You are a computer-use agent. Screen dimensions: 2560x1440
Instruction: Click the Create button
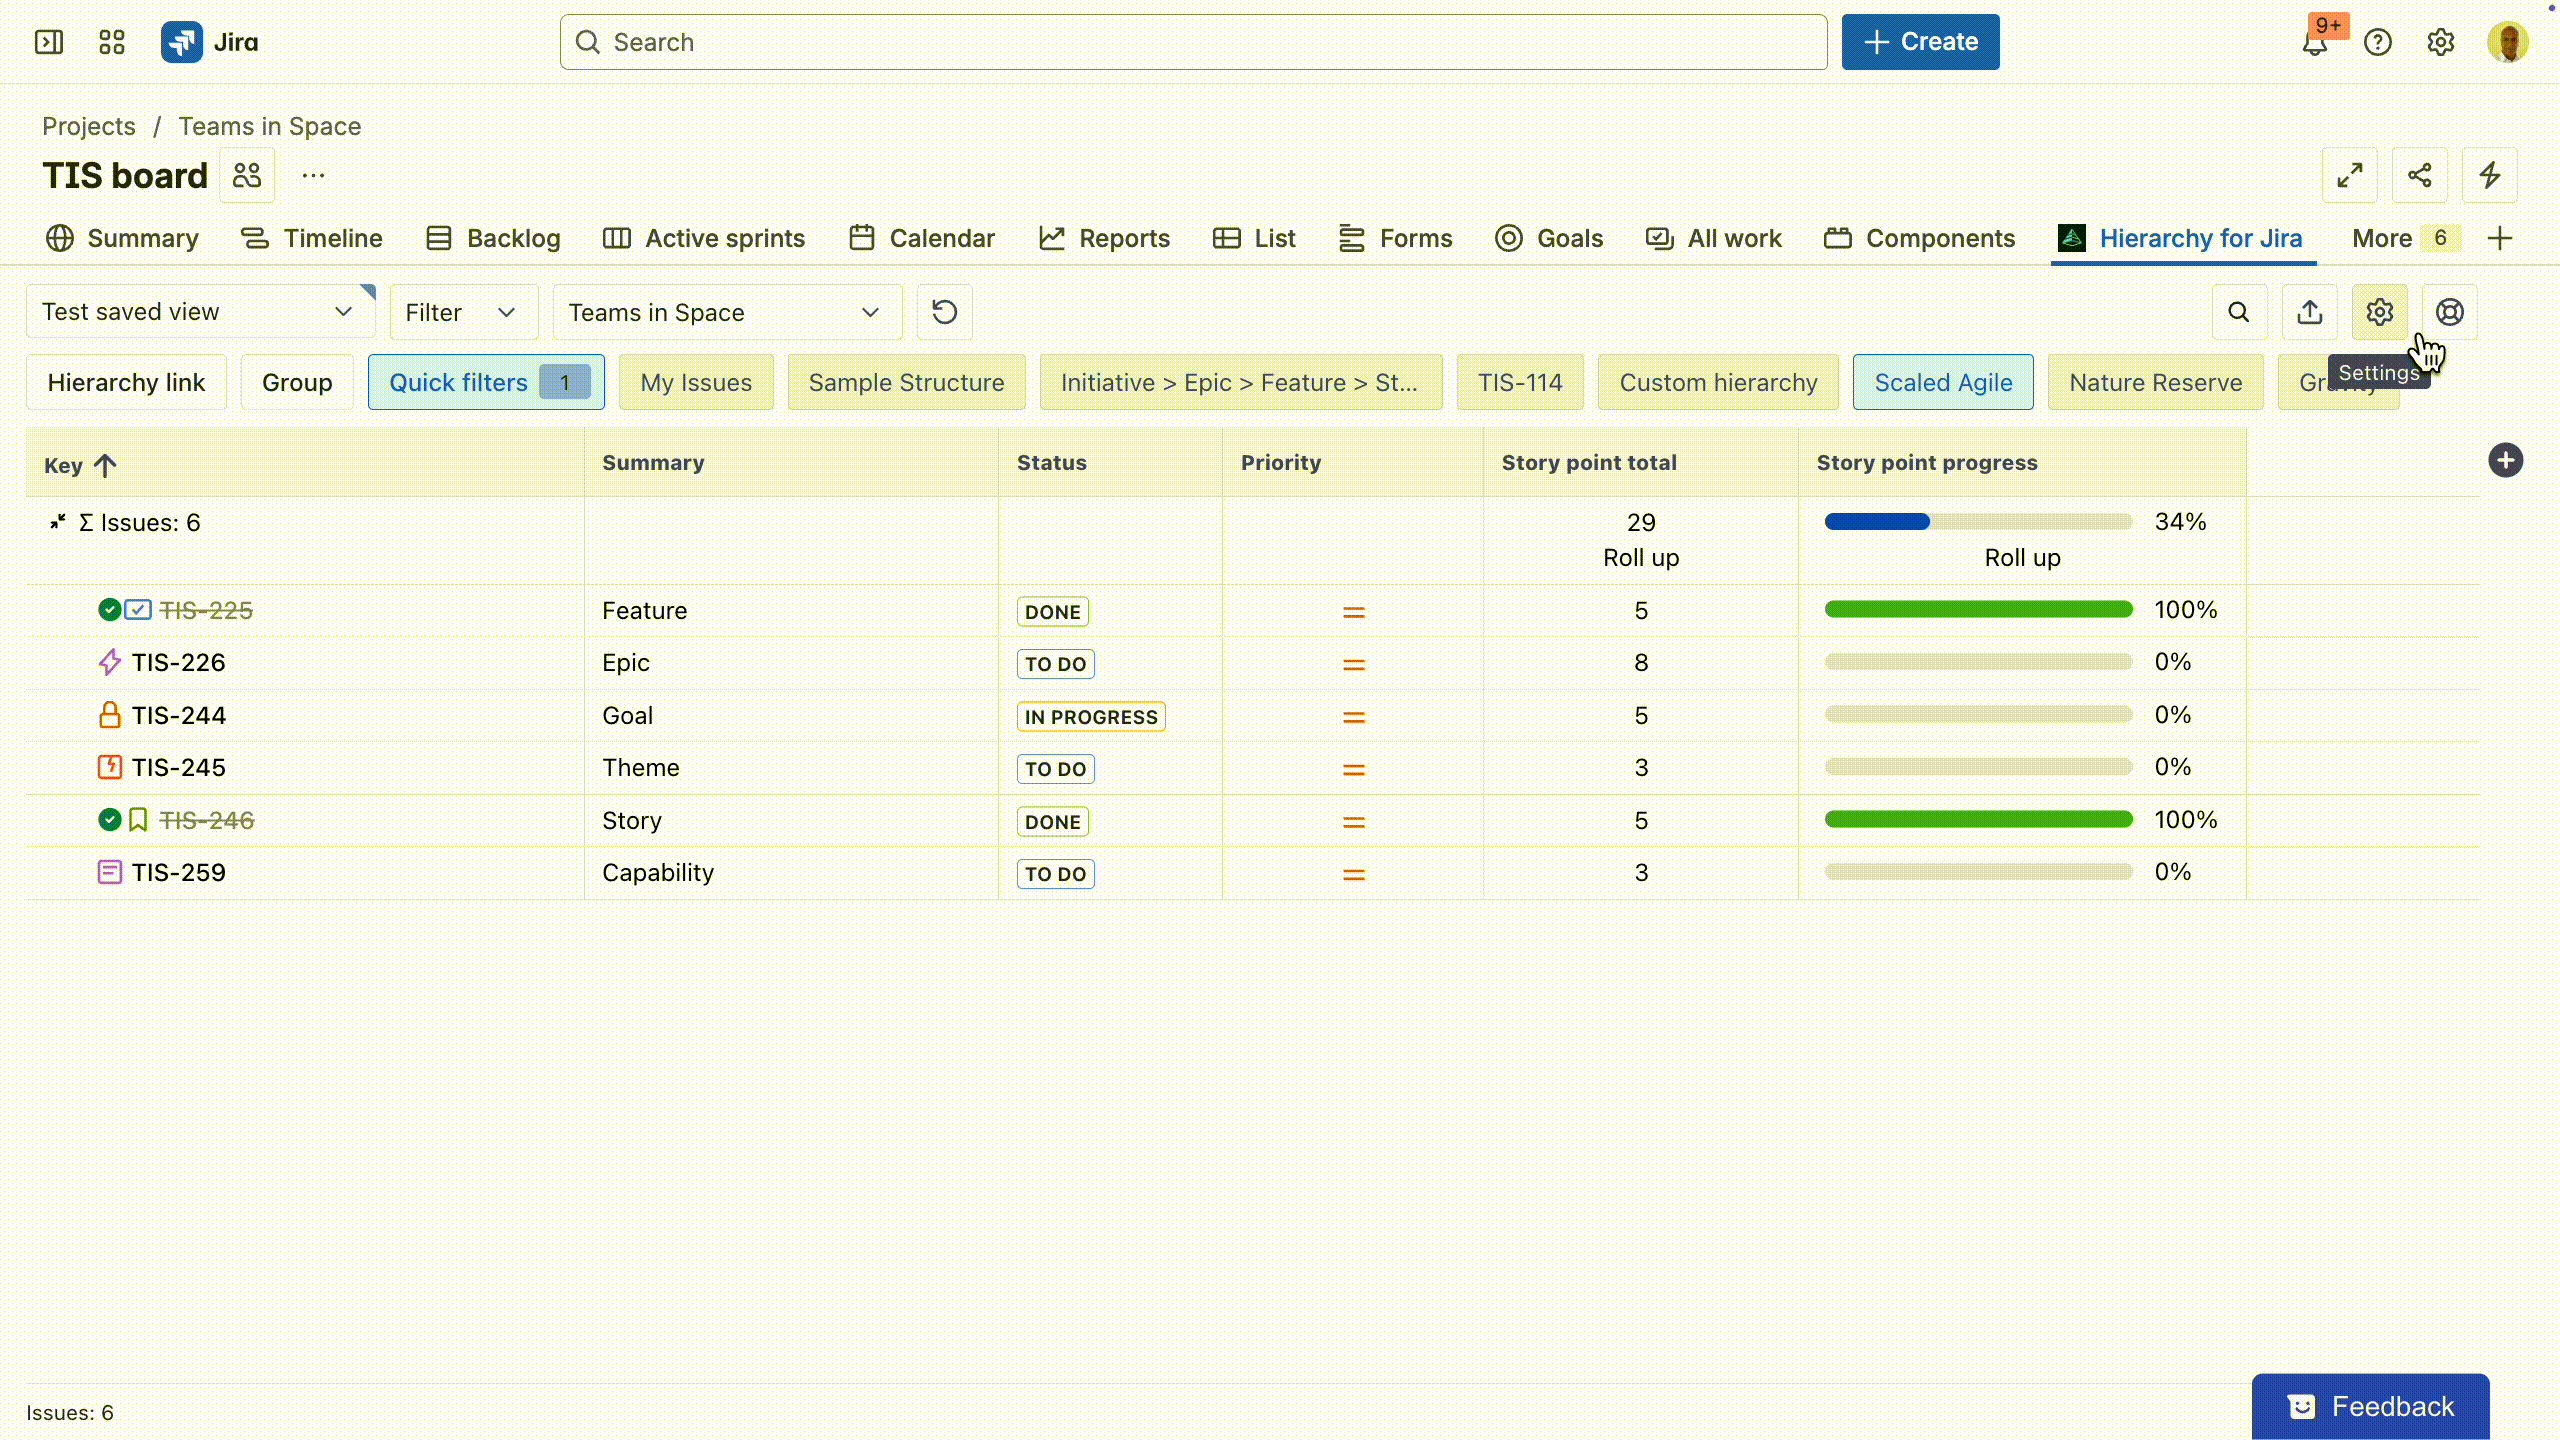tap(1920, 42)
